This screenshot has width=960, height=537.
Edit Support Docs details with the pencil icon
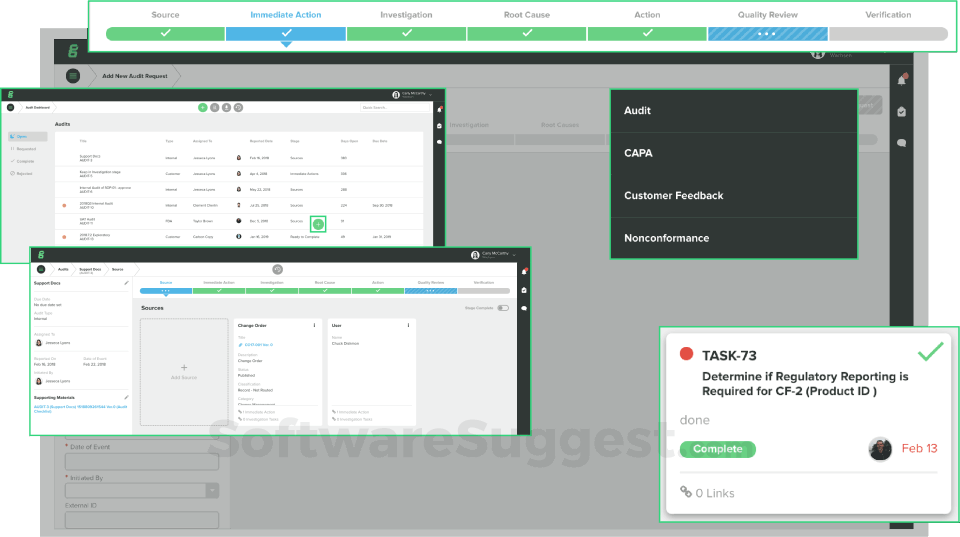tap(126, 284)
